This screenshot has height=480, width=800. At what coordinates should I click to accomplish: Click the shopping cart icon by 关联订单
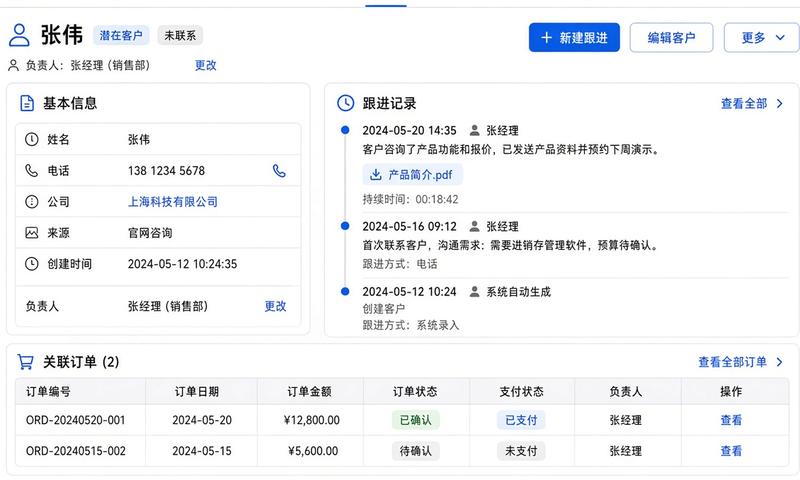[25, 362]
